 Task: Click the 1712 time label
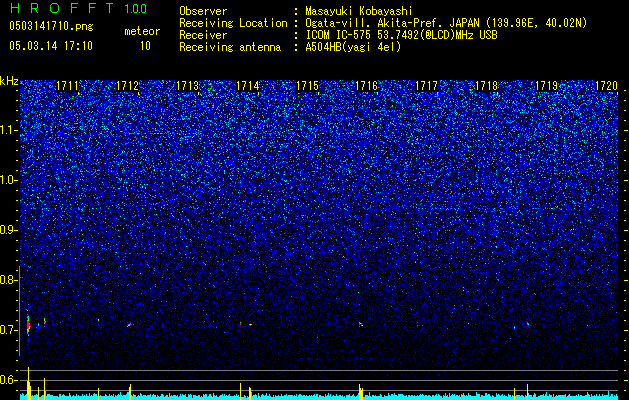point(127,86)
